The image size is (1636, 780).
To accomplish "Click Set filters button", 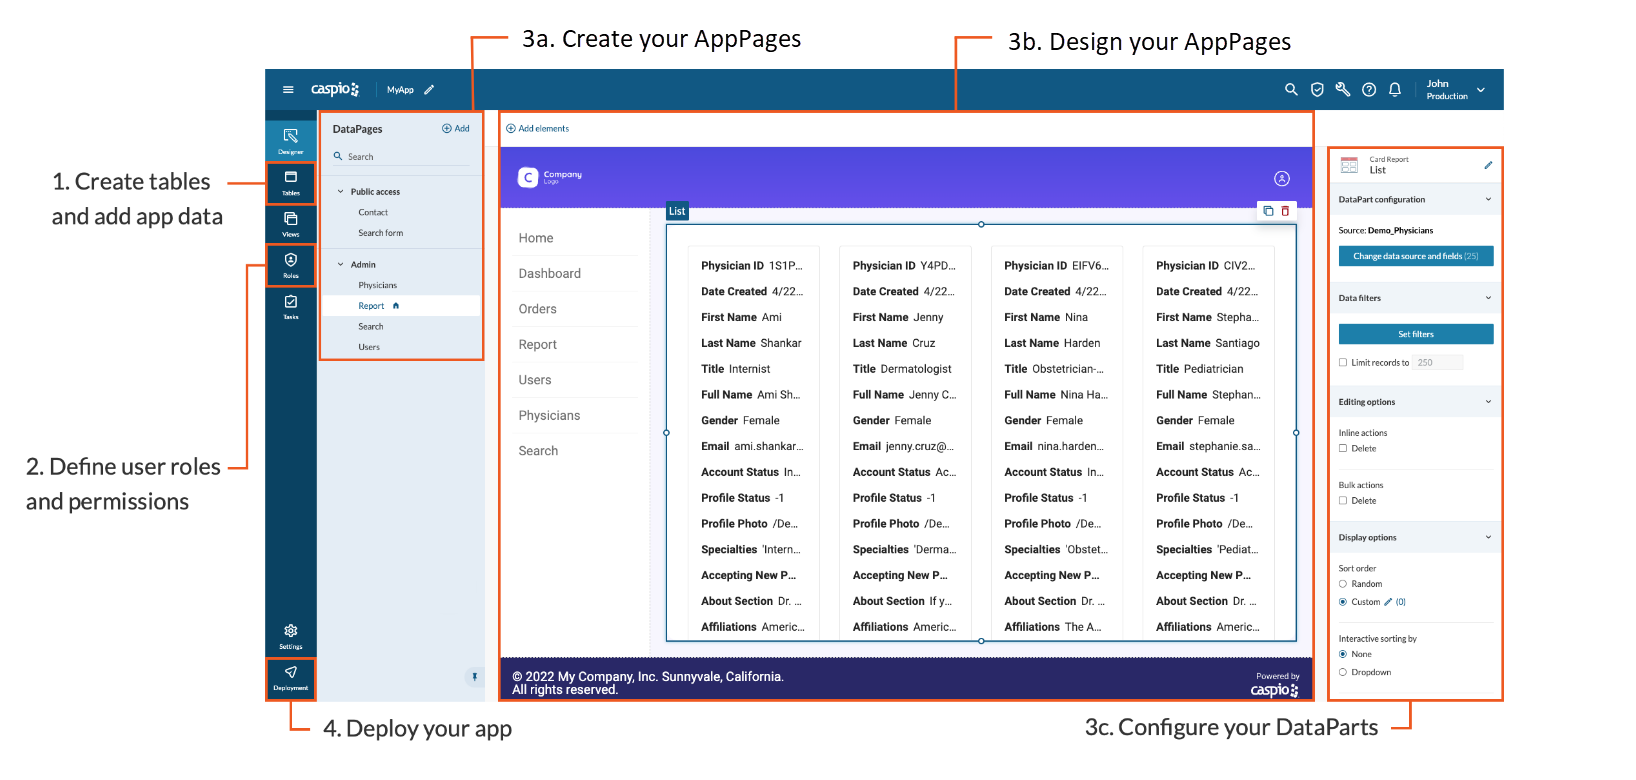I will click(x=1416, y=334).
